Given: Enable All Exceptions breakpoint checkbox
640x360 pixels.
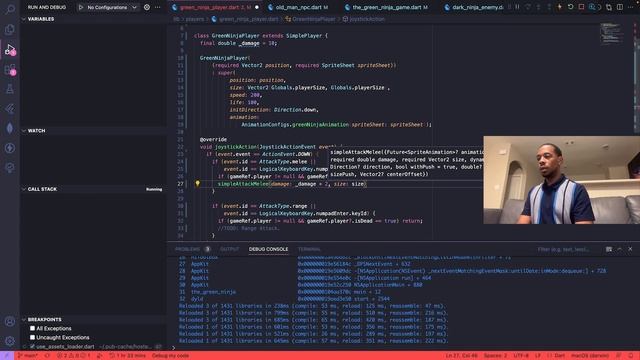Looking at the screenshot, I should pos(32,328).
